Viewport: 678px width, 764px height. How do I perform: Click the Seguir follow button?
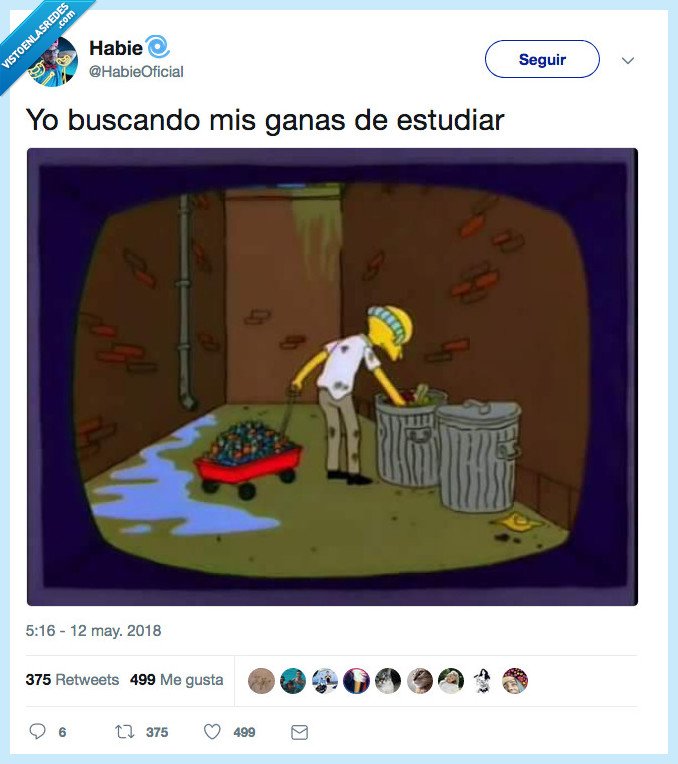click(x=542, y=59)
